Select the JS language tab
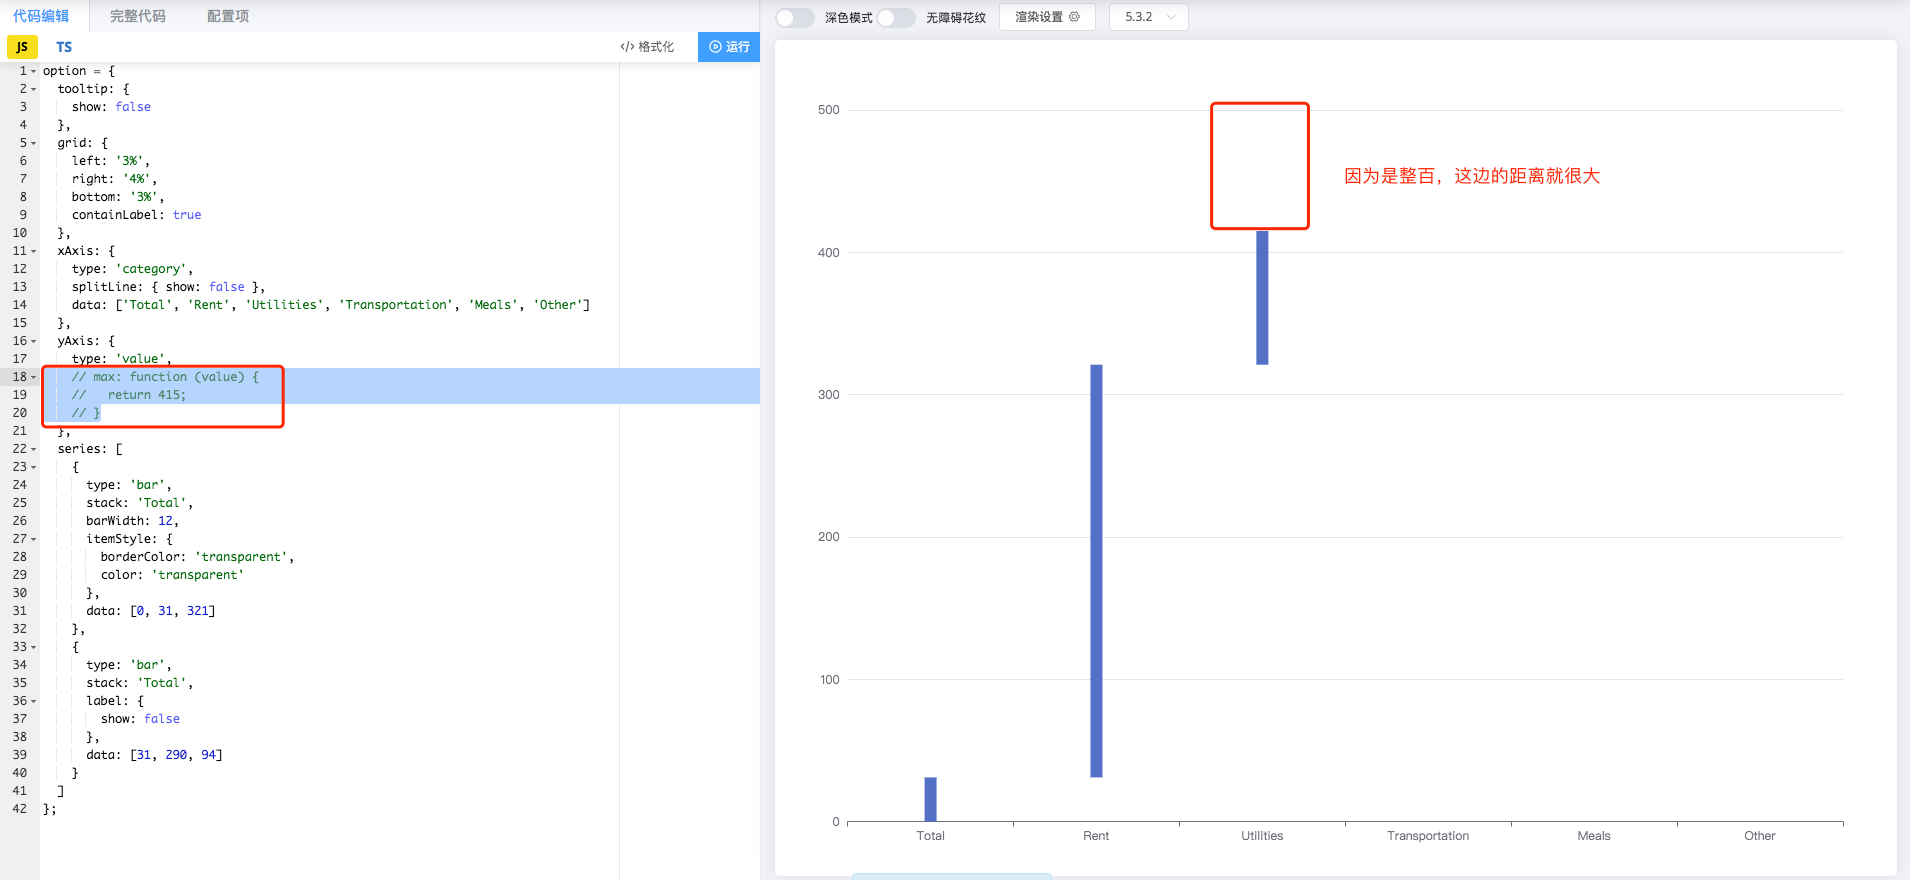Image resolution: width=1910 pixels, height=880 pixels. point(22,47)
